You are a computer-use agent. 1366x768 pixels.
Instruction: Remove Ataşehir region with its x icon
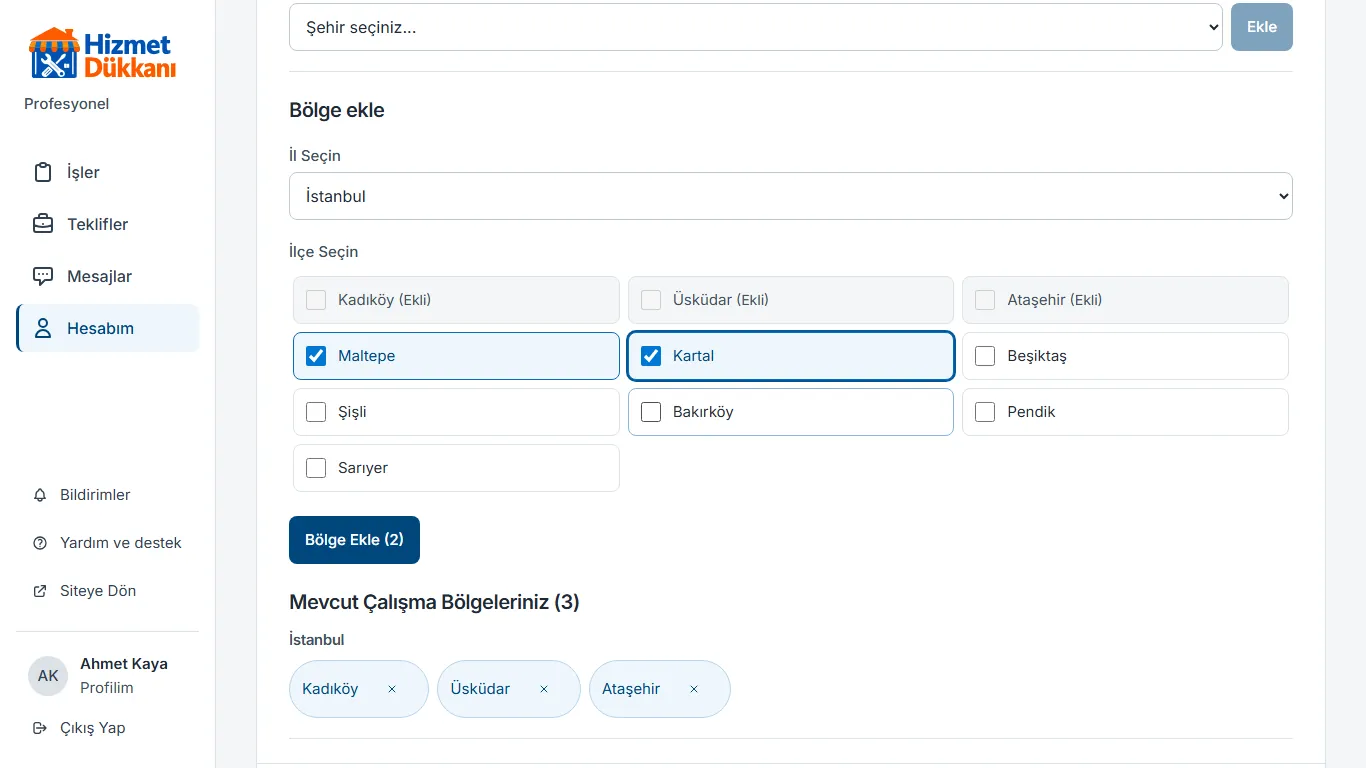point(694,689)
